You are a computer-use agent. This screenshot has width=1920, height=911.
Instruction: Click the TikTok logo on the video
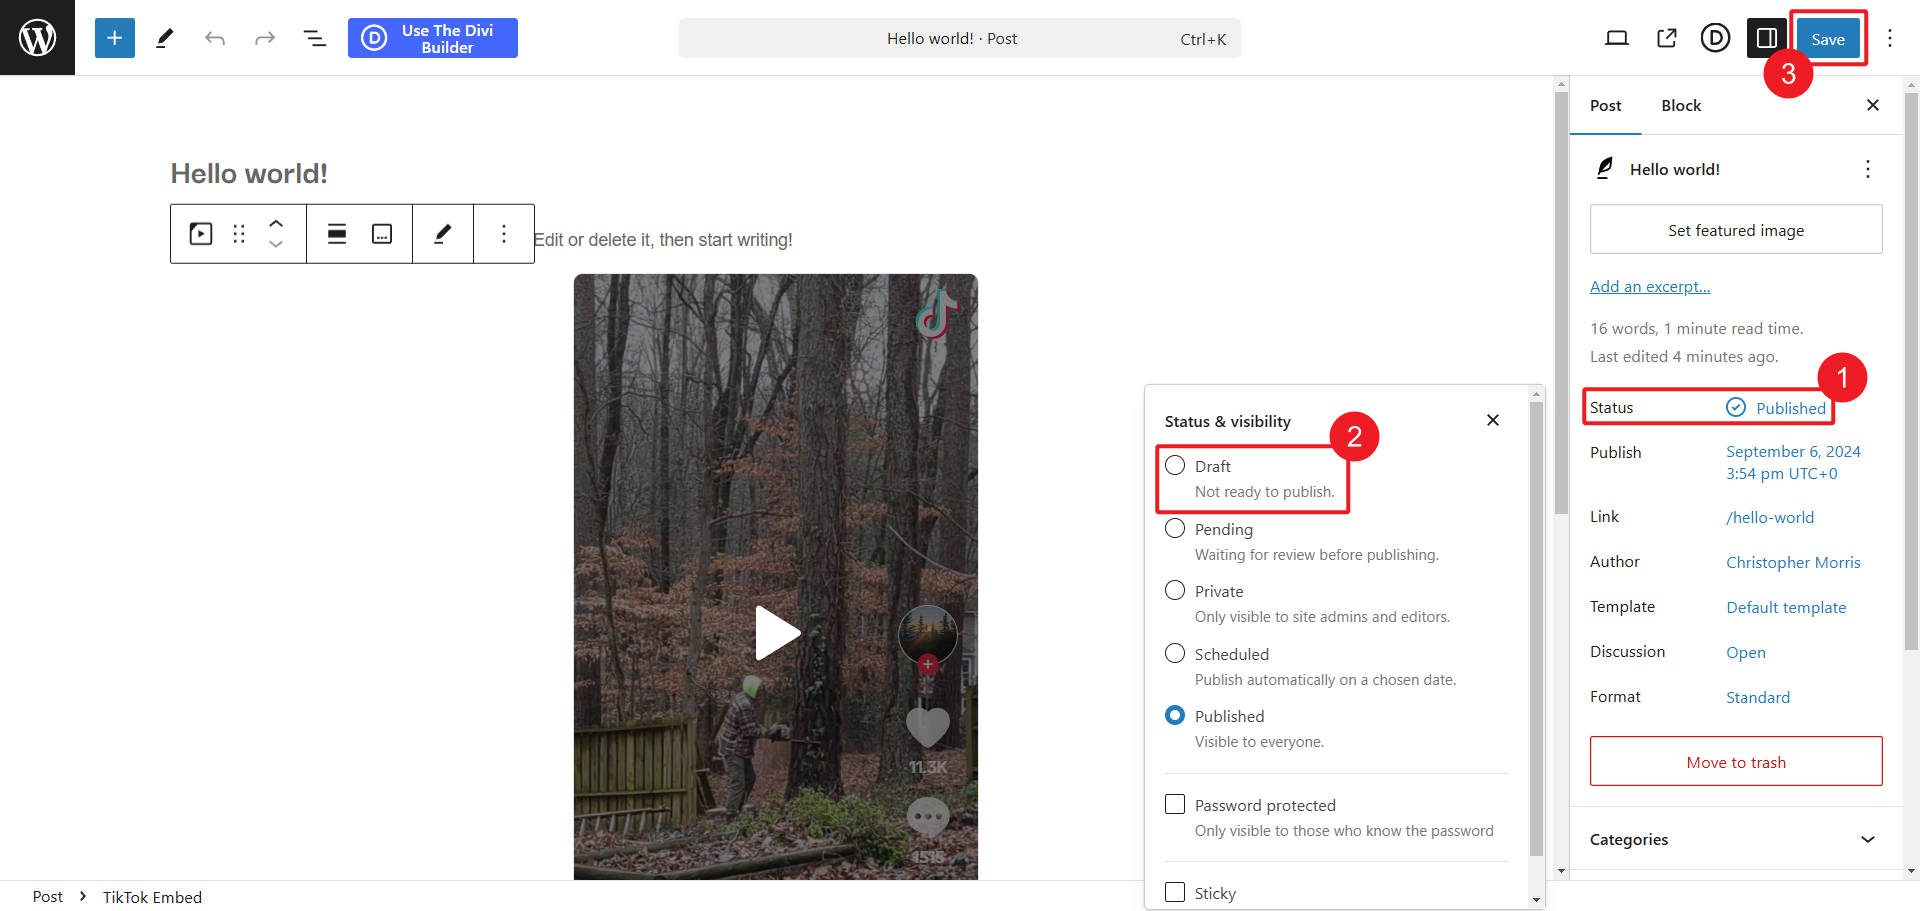[936, 314]
